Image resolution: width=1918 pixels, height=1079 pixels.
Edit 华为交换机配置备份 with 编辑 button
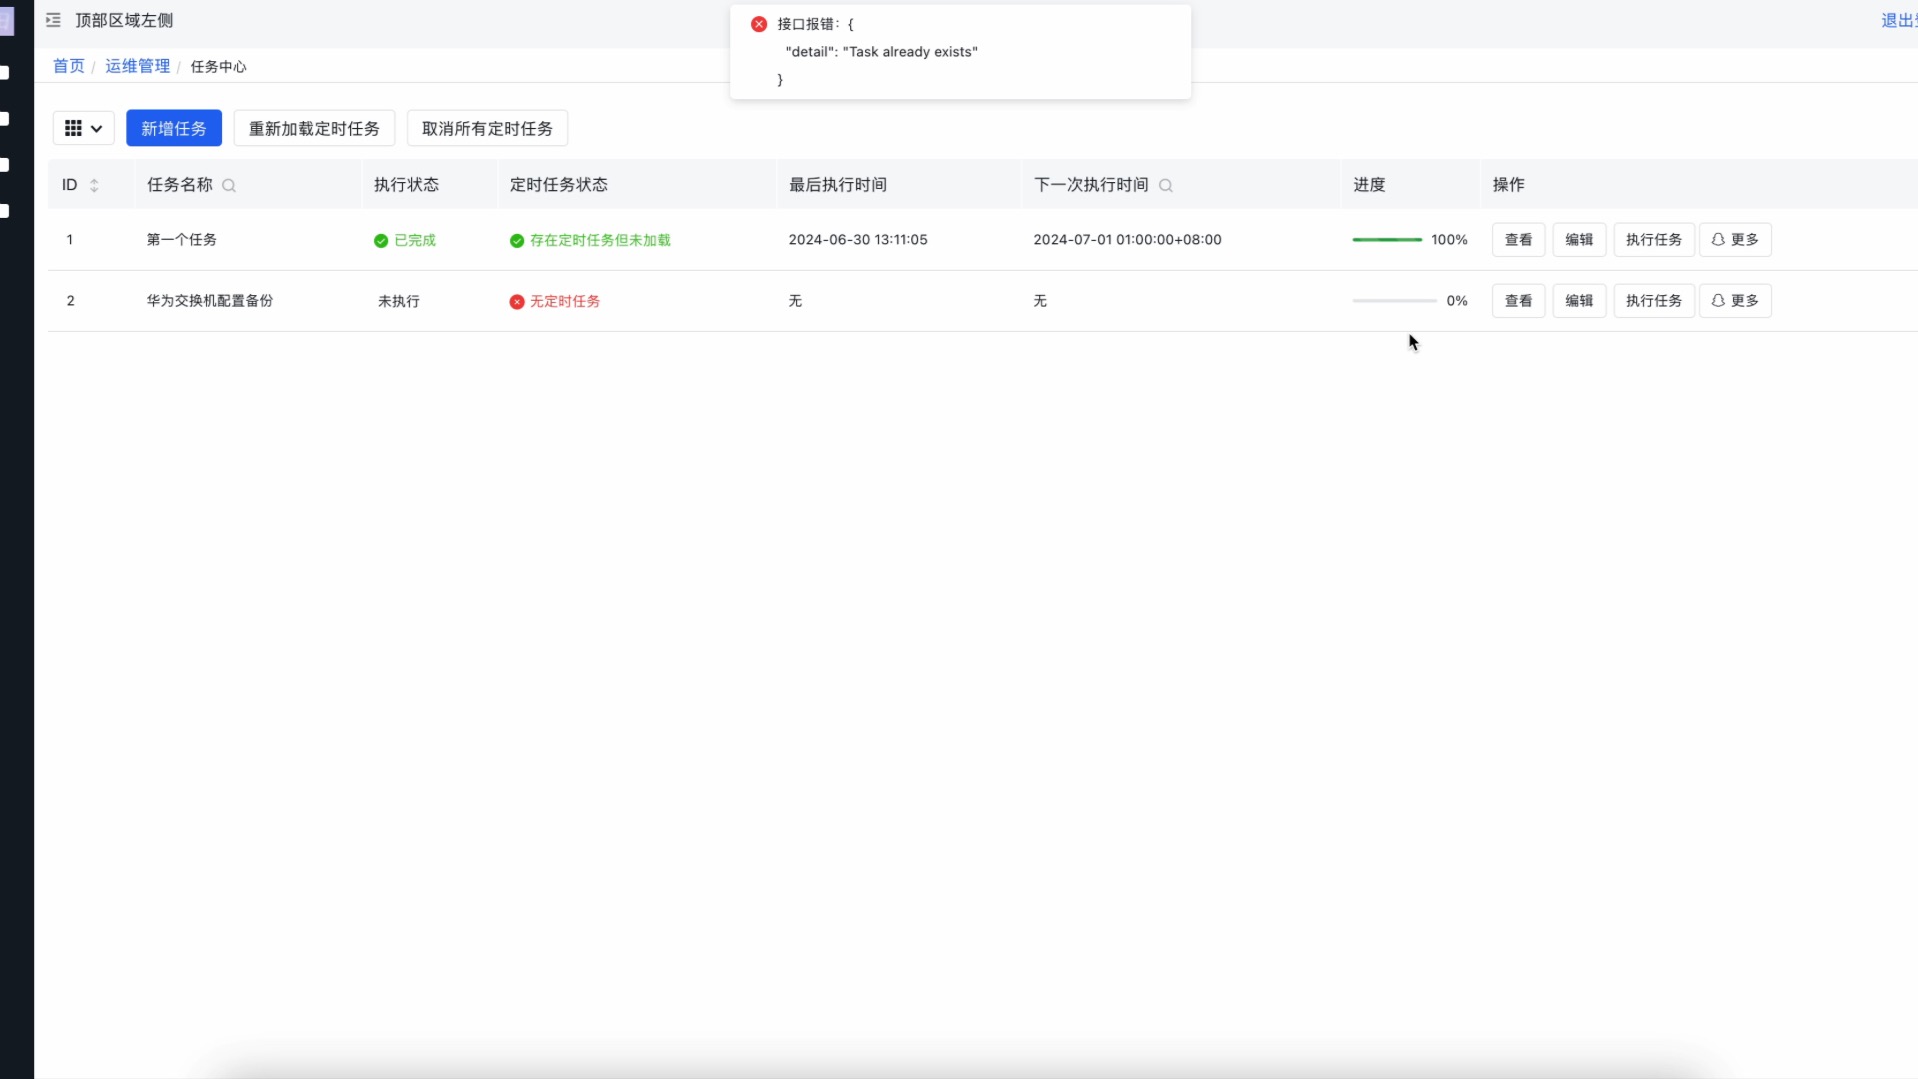click(1579, 301)
